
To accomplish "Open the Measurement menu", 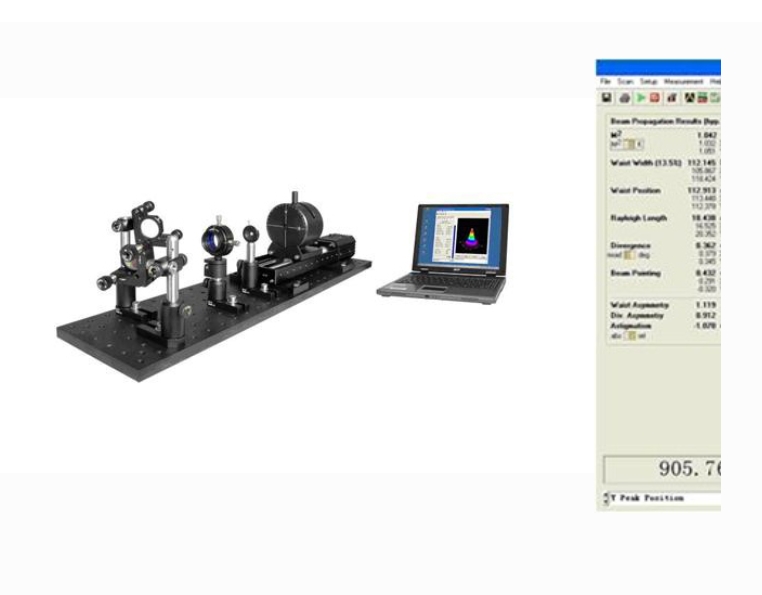I will [683, 81].
